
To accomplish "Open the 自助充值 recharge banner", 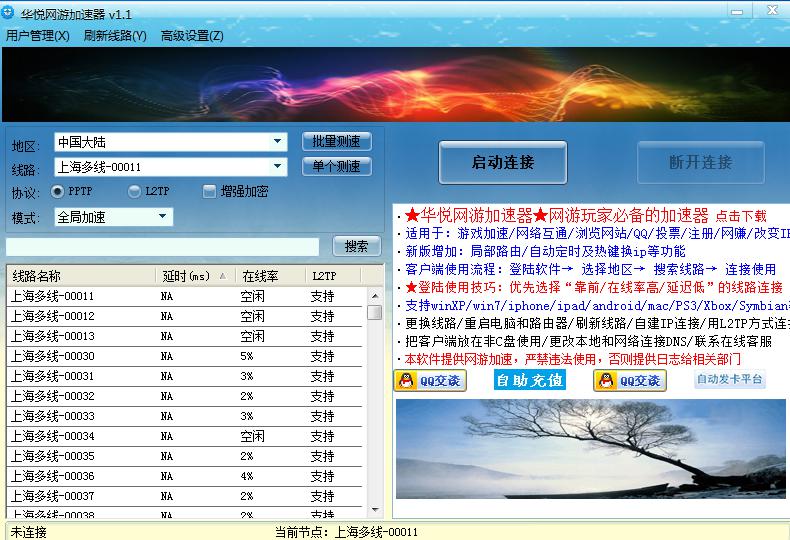I will click(x=529, y=380).
